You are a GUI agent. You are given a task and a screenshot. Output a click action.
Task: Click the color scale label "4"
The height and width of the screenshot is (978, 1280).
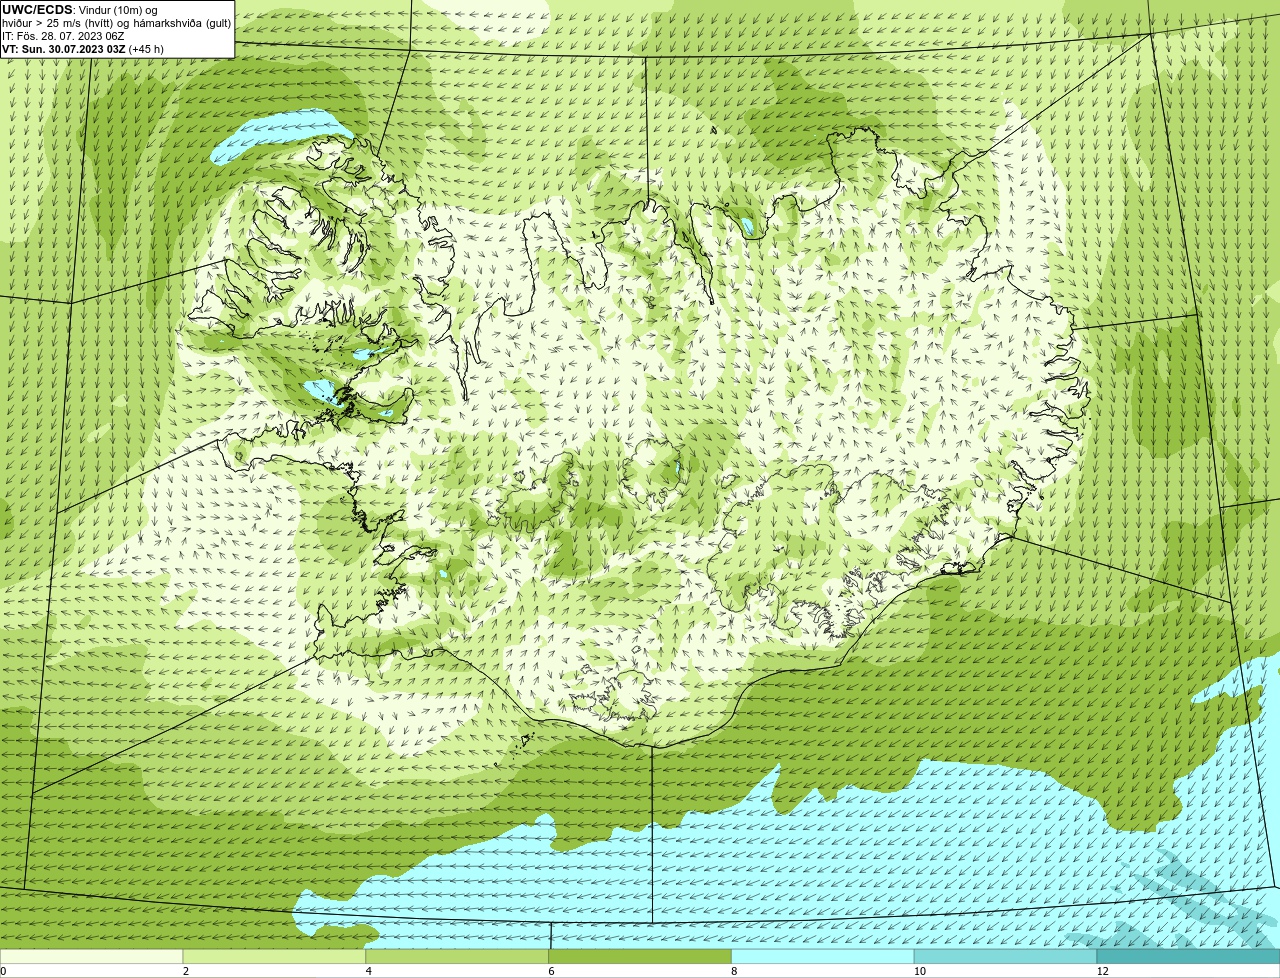point(369,971)
